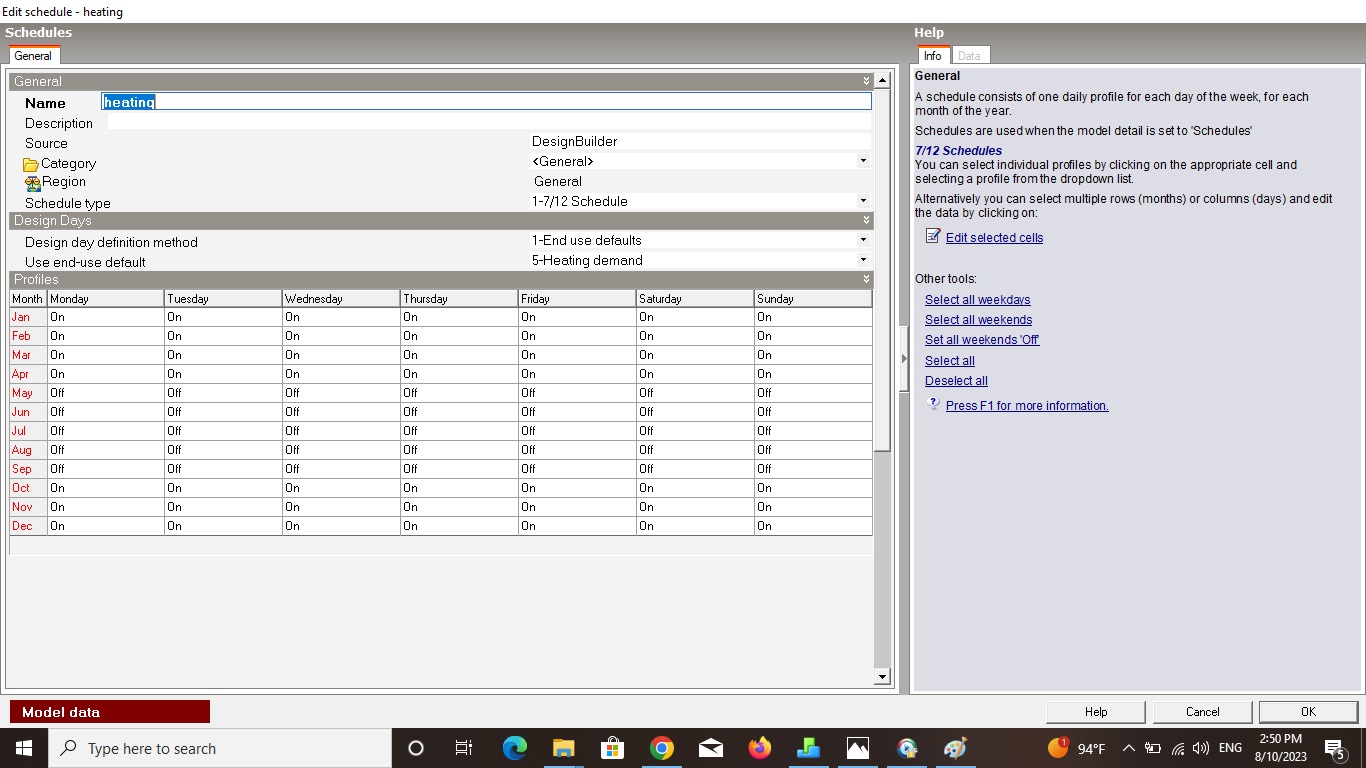Collapse the Design Days section header
Screen dimensions: 1366x768
866,220
